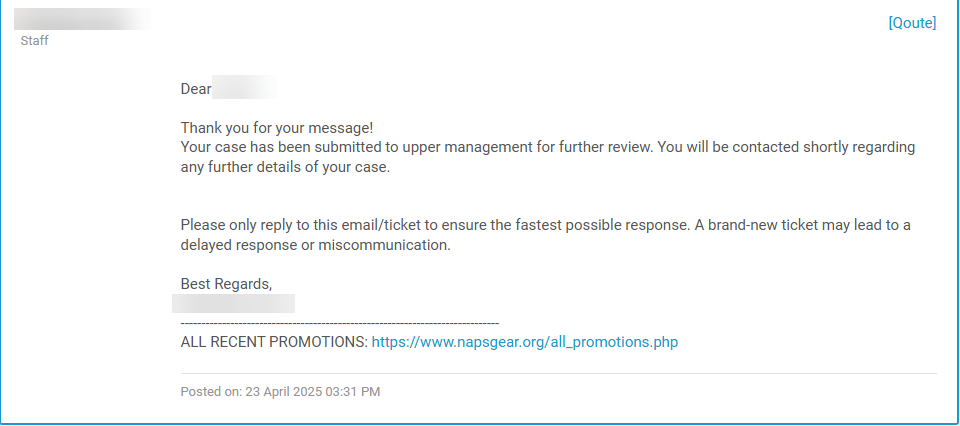Click the "Dear" greeting word
The image size is (960, 426).
click(196, 89)
